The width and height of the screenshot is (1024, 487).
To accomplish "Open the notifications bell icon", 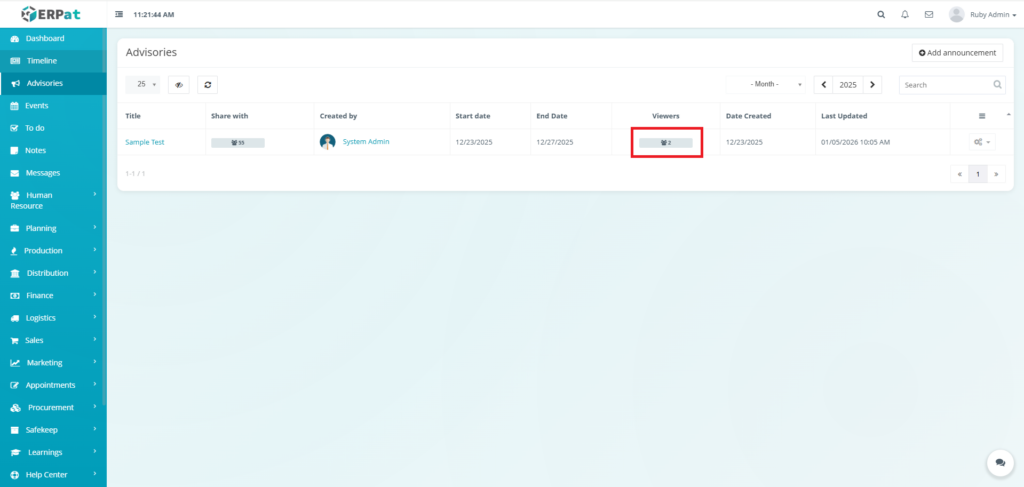I will pyautogui.click(x=905, y=15).
